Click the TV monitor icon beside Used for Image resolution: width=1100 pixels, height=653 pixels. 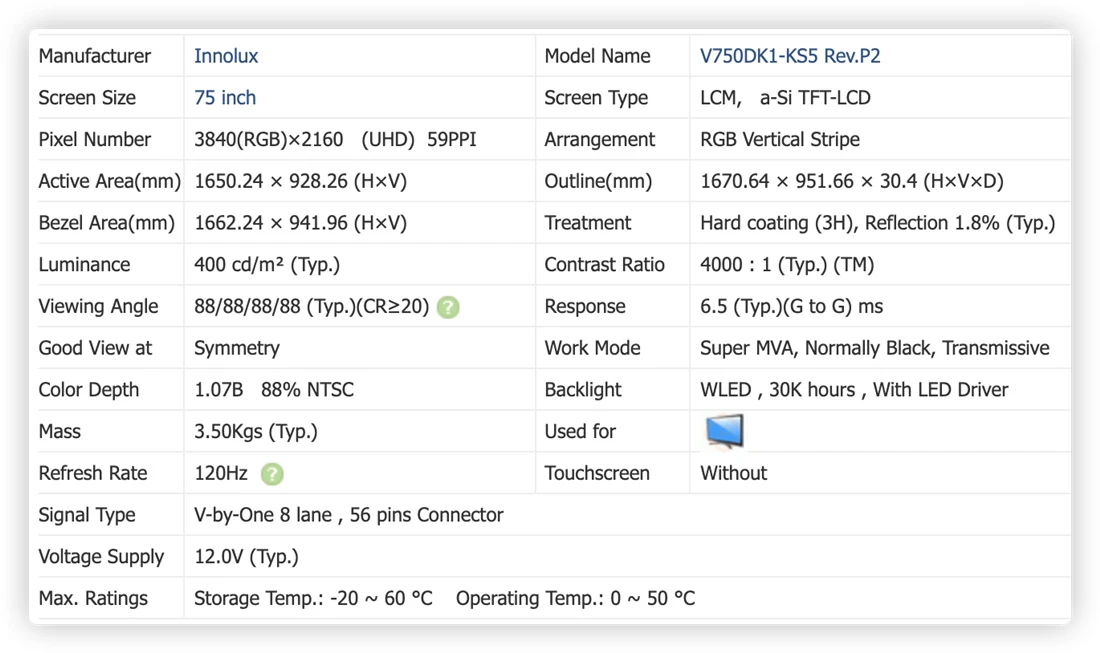click(x=725, y=431)
